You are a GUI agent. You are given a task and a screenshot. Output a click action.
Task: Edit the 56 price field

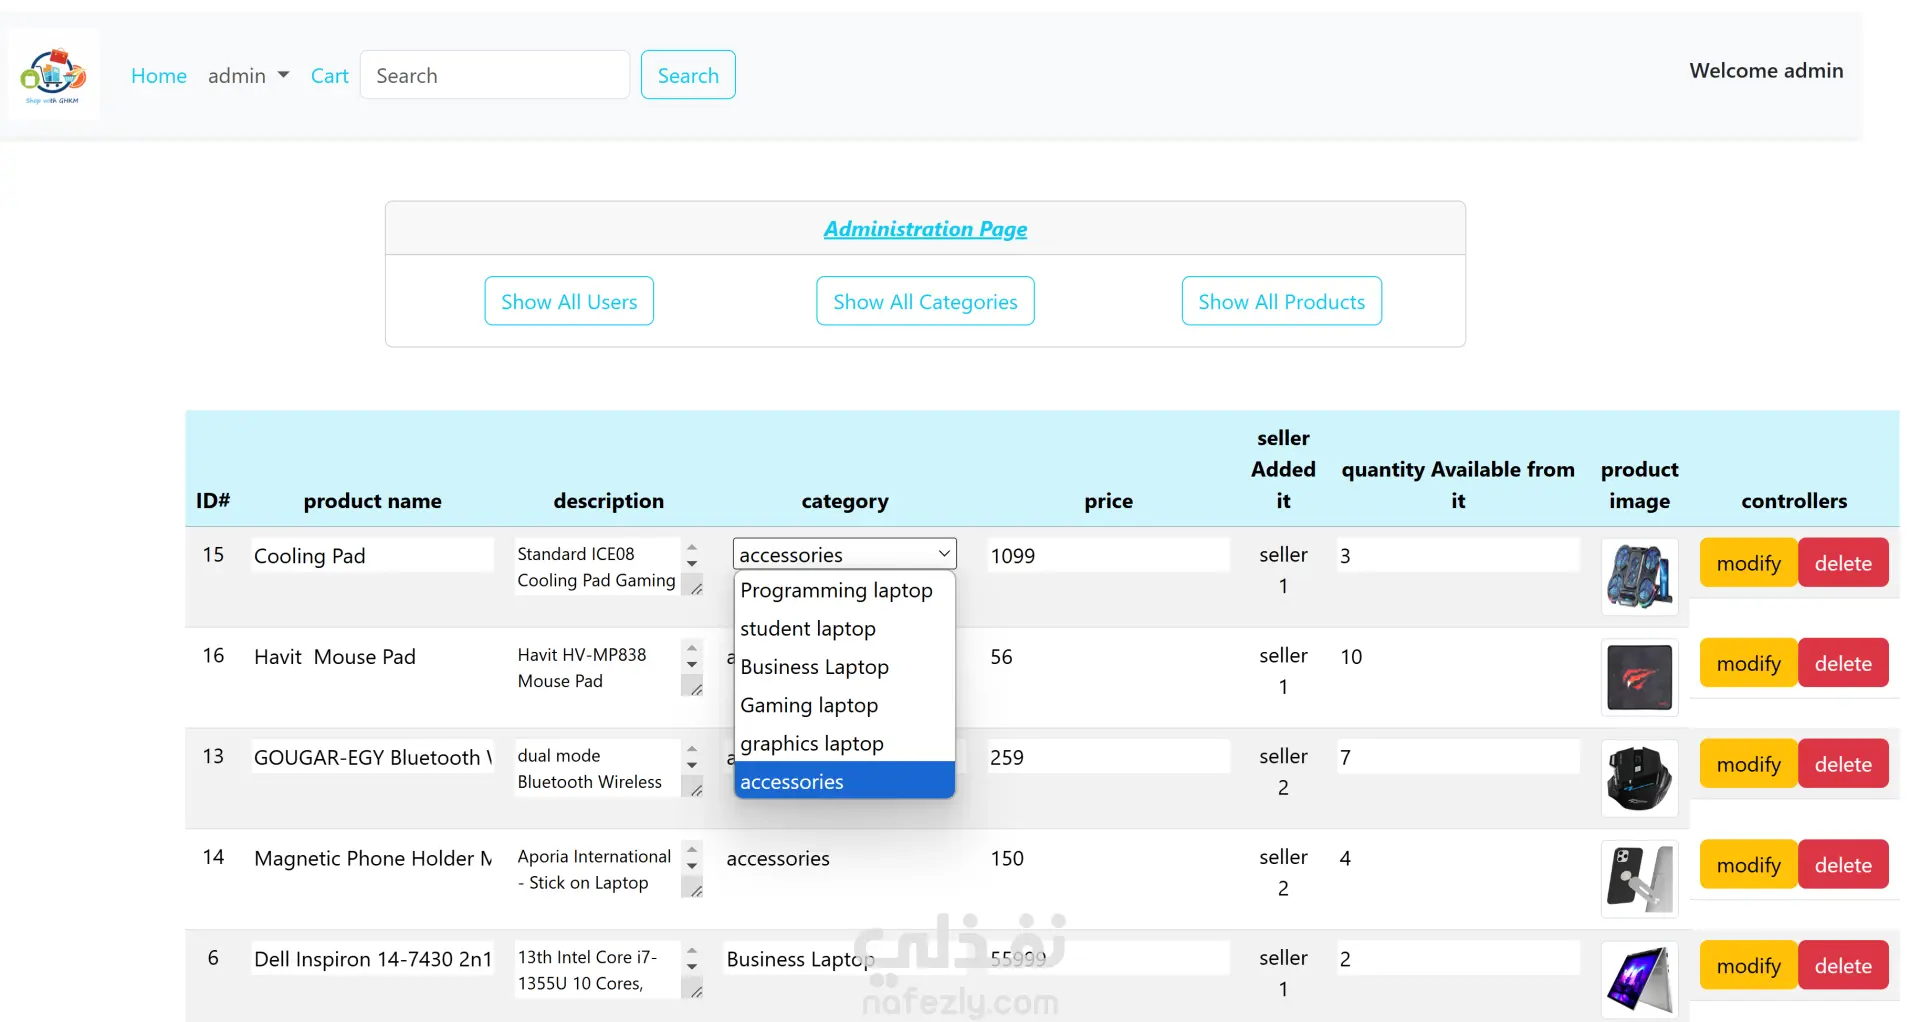pyautogui.click(x=1108, y=657)
